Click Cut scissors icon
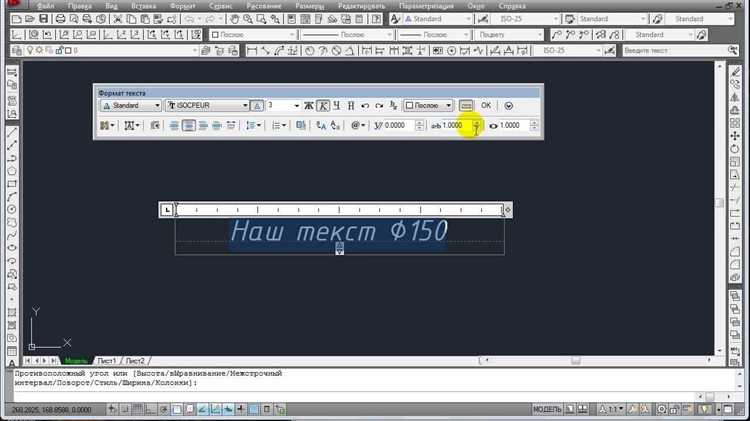750x421 pixels. (x=118, y=19)
